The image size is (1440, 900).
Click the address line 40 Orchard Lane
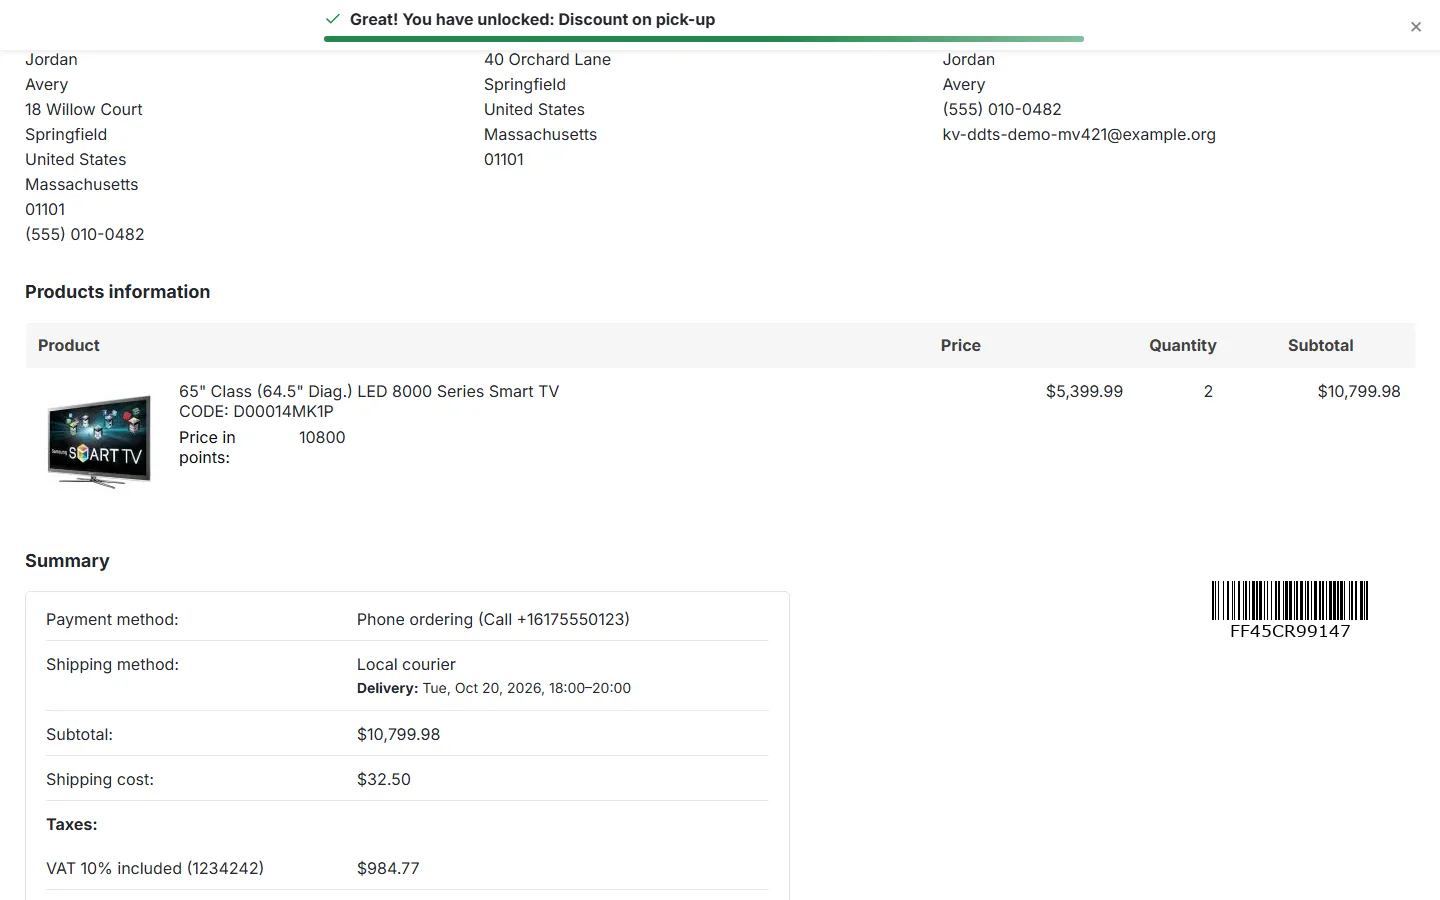(x=547, y=59)
